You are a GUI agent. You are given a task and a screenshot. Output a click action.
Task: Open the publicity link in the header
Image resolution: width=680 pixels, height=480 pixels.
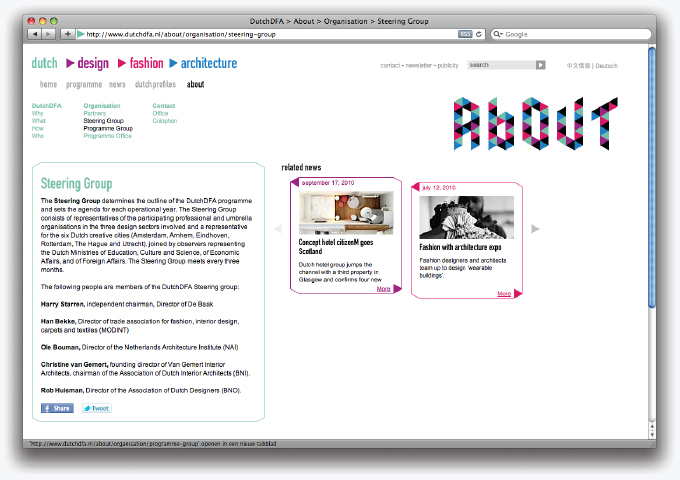point(448,65)
